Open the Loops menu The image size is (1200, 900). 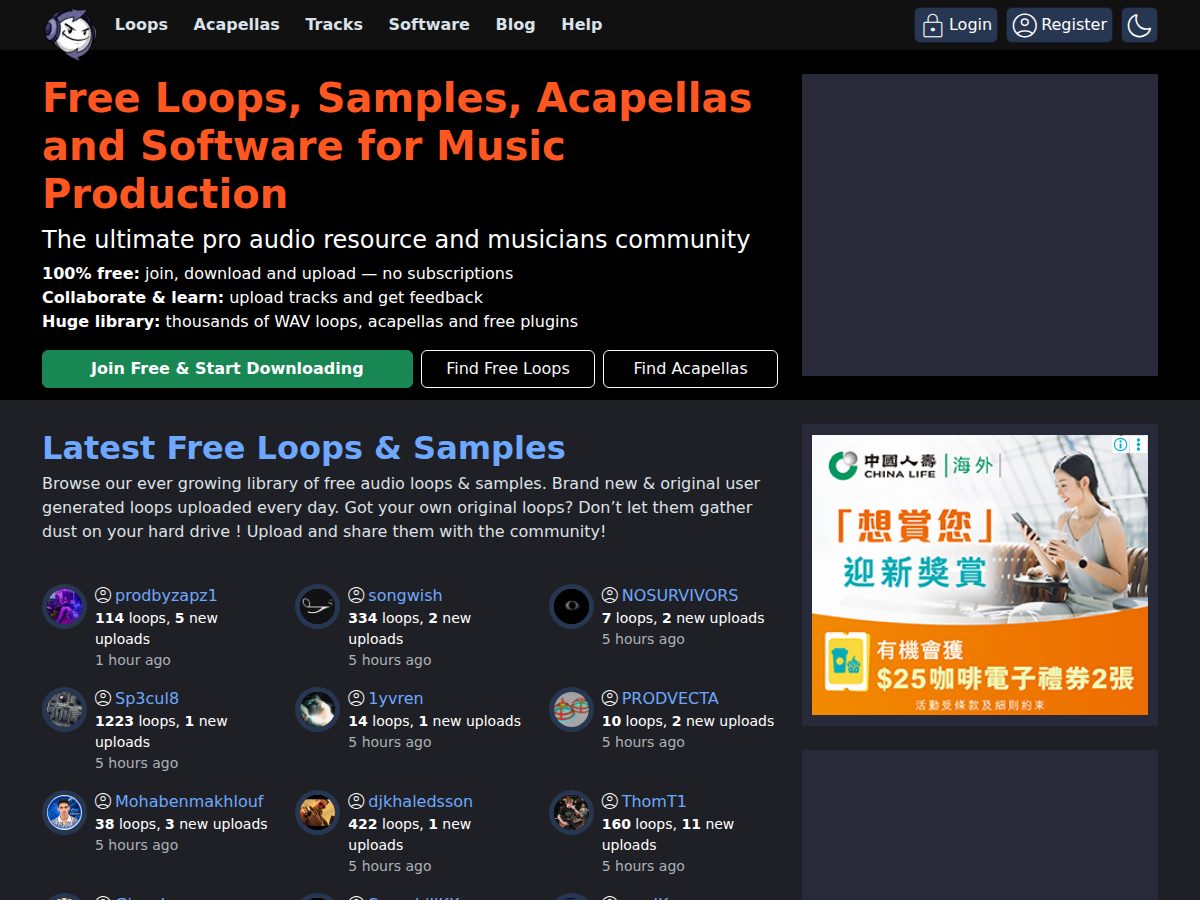(141, 25)
